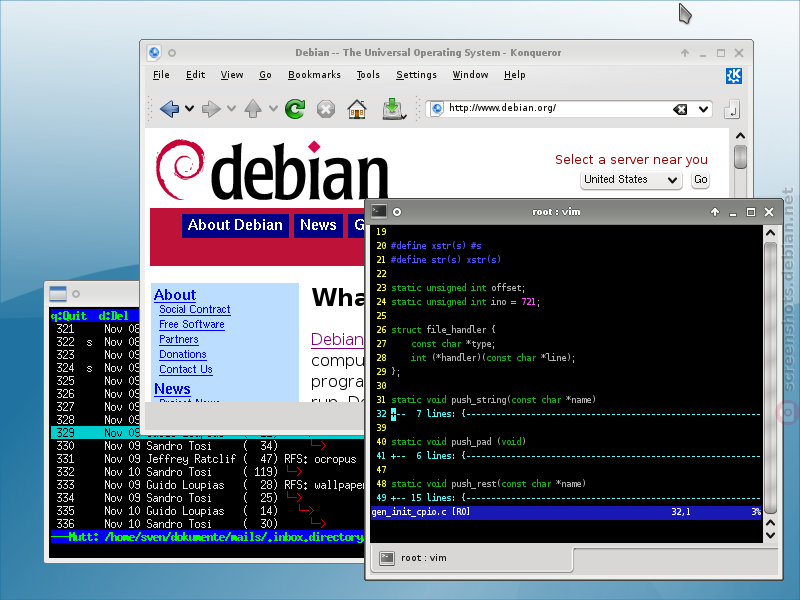Click the go icon beside the location bar
The height and width of the screenshot is (600, 800).
click(x=732, y=109)
